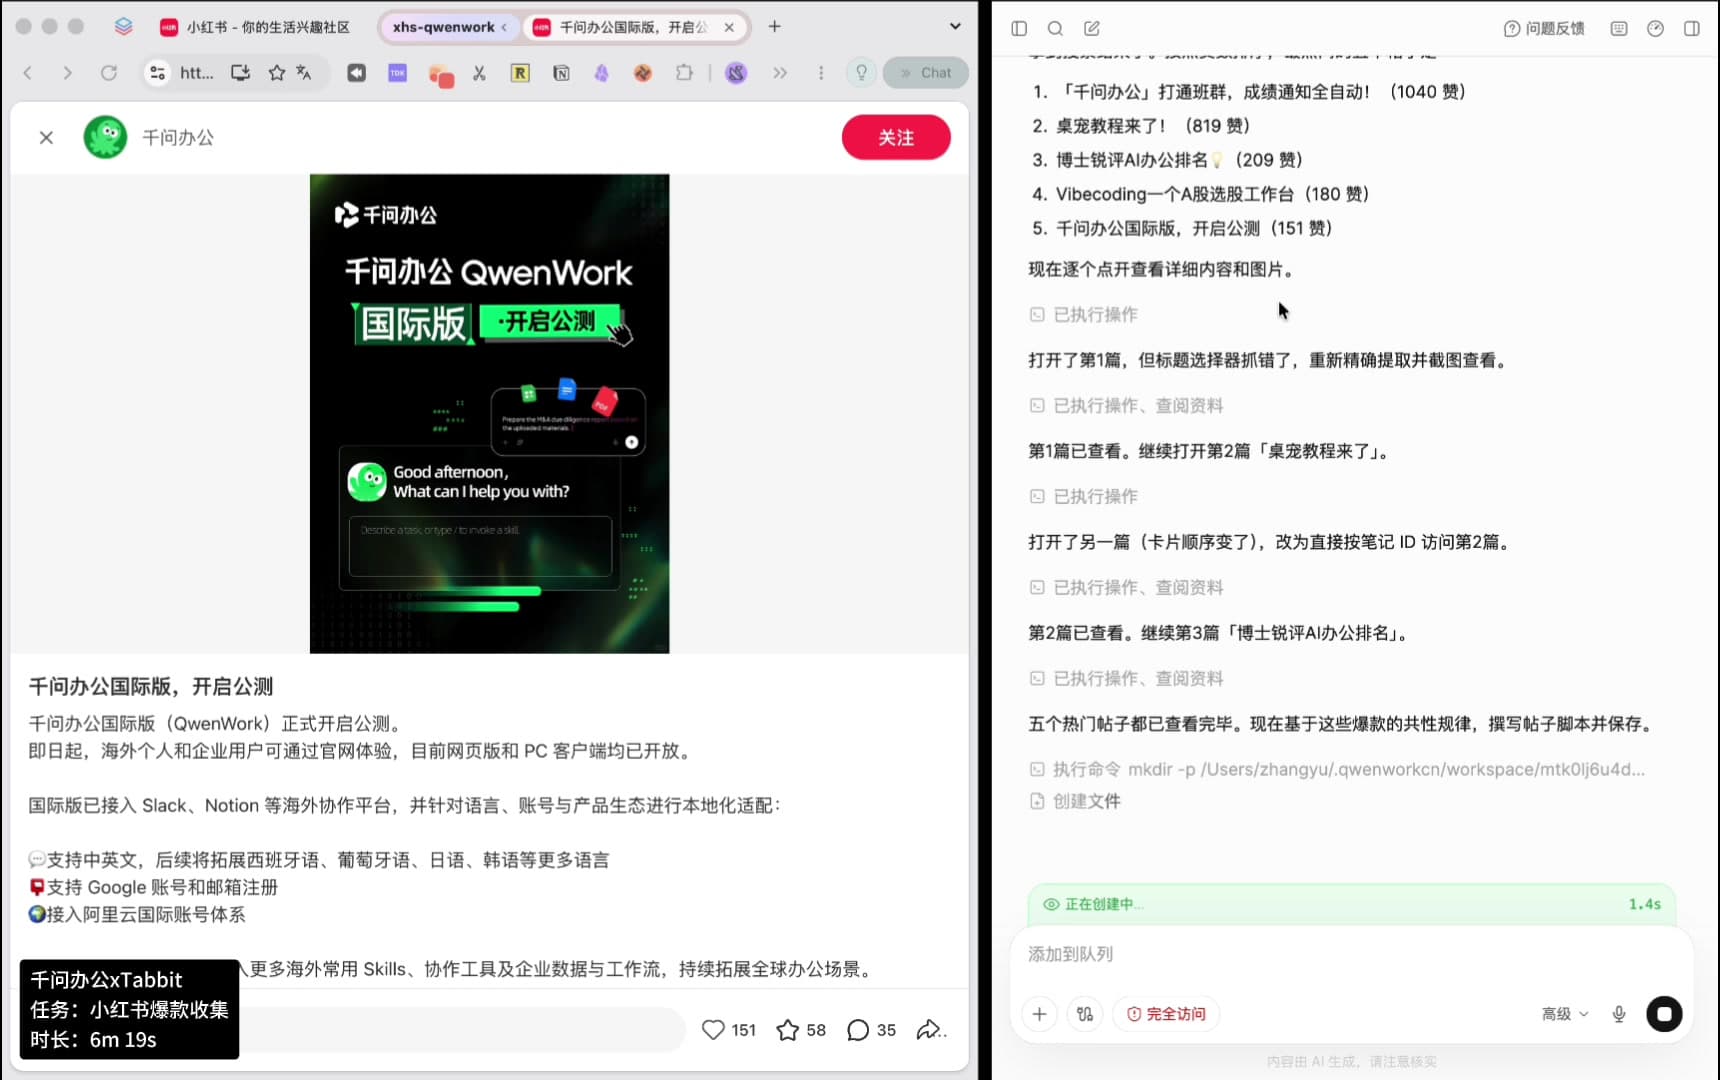Click the post title 千问办公国际版，开启公测
This screenshot has width=1720, height=1080.
click(151, 687)
